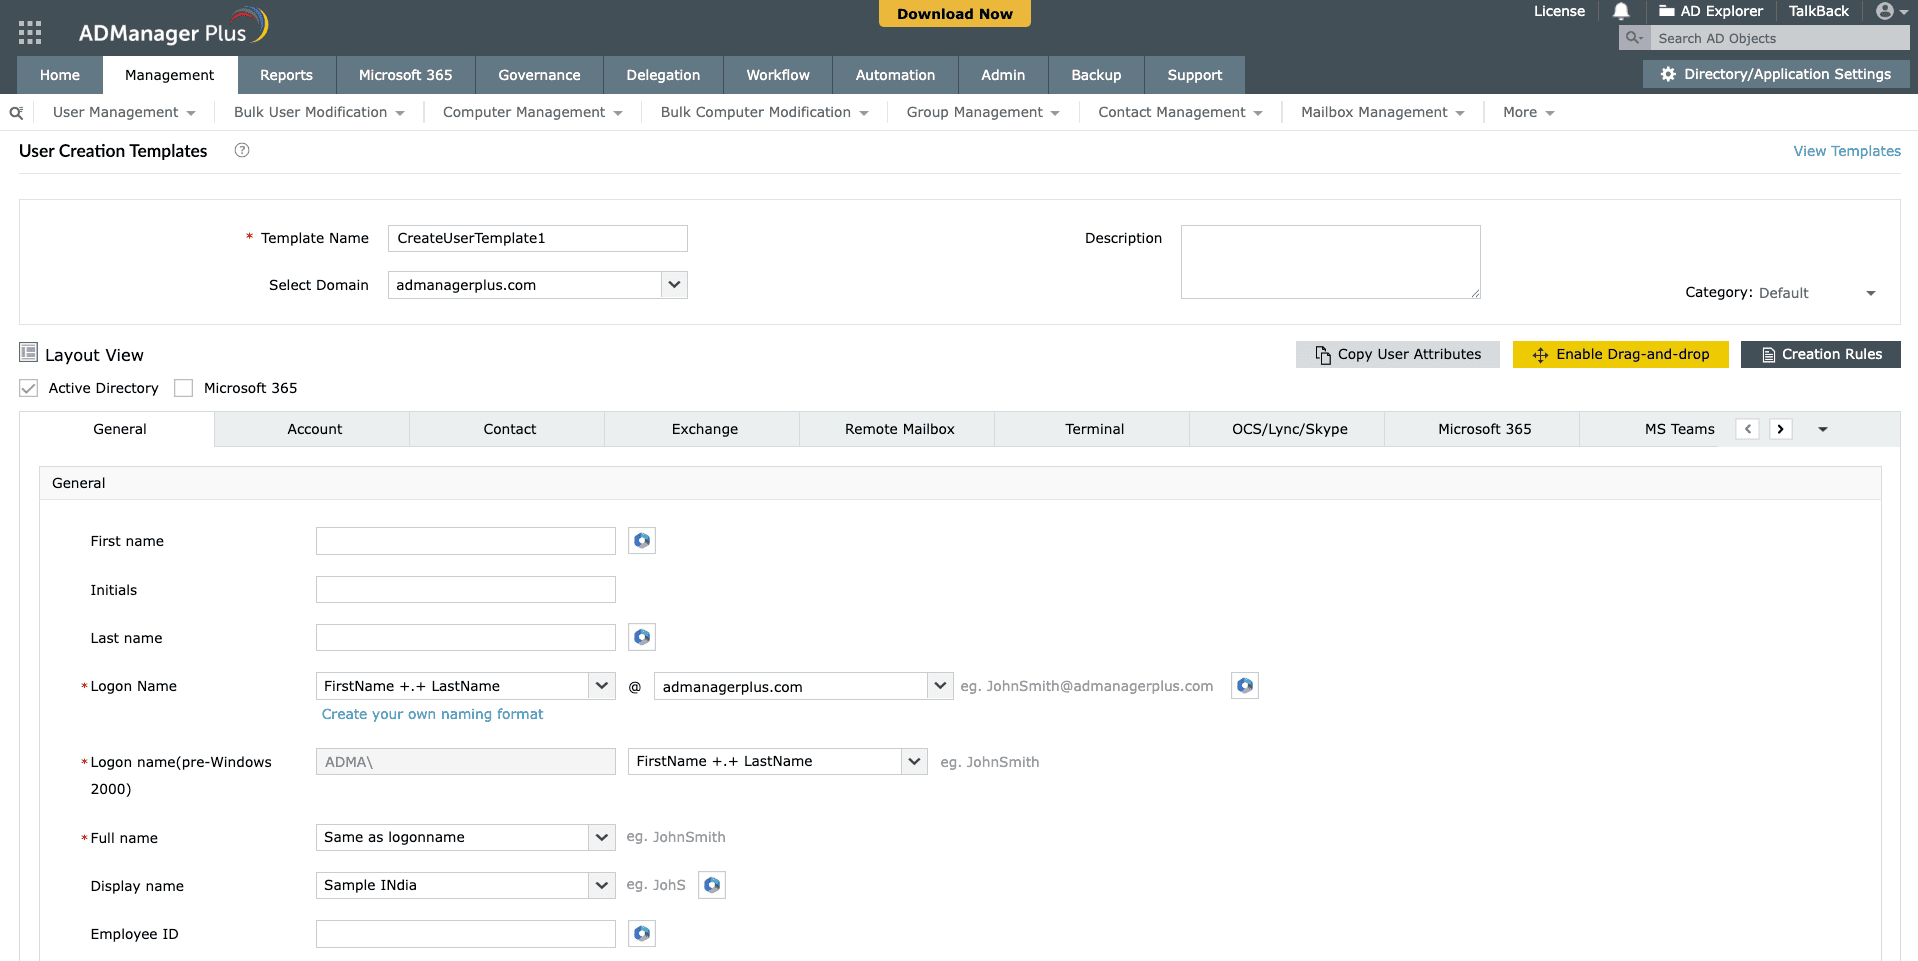Switch to the Exchange tab
Image resolution: width=1918 pixels, height=961 pixels.
point(704,428)
